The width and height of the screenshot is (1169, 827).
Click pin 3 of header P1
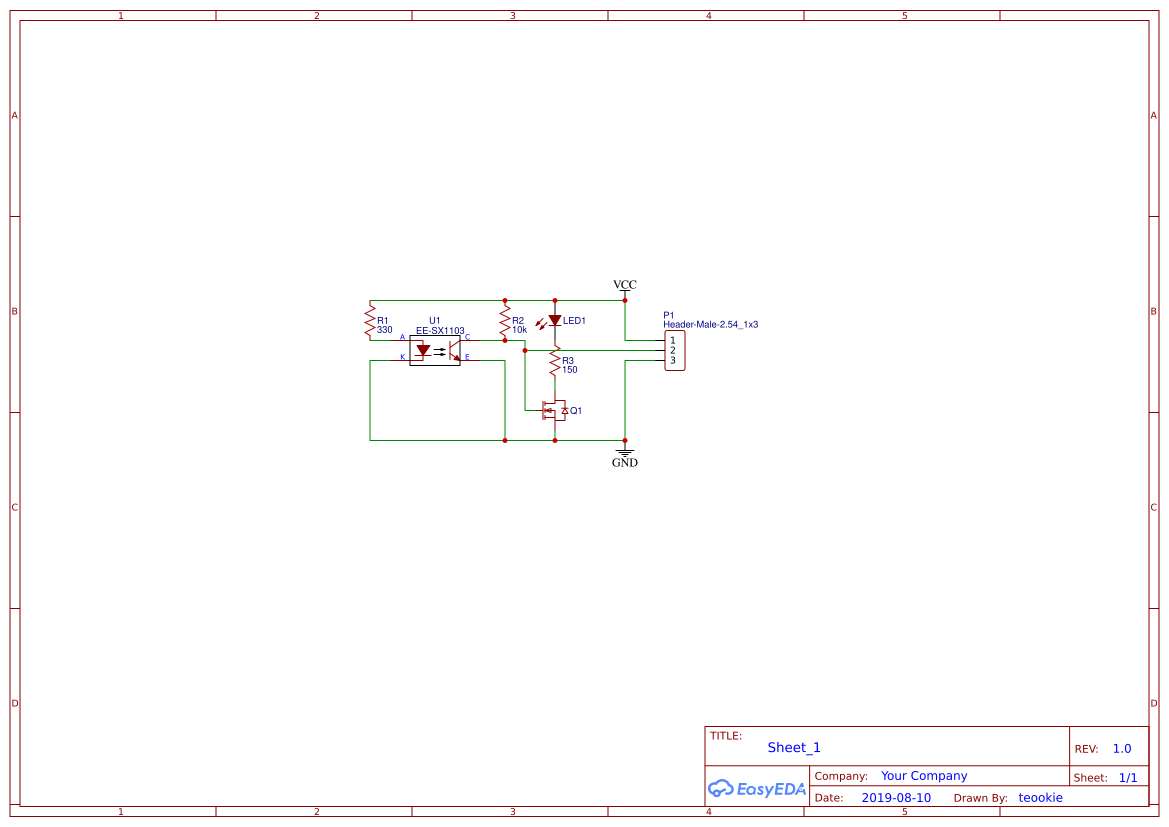pos(672,361)
